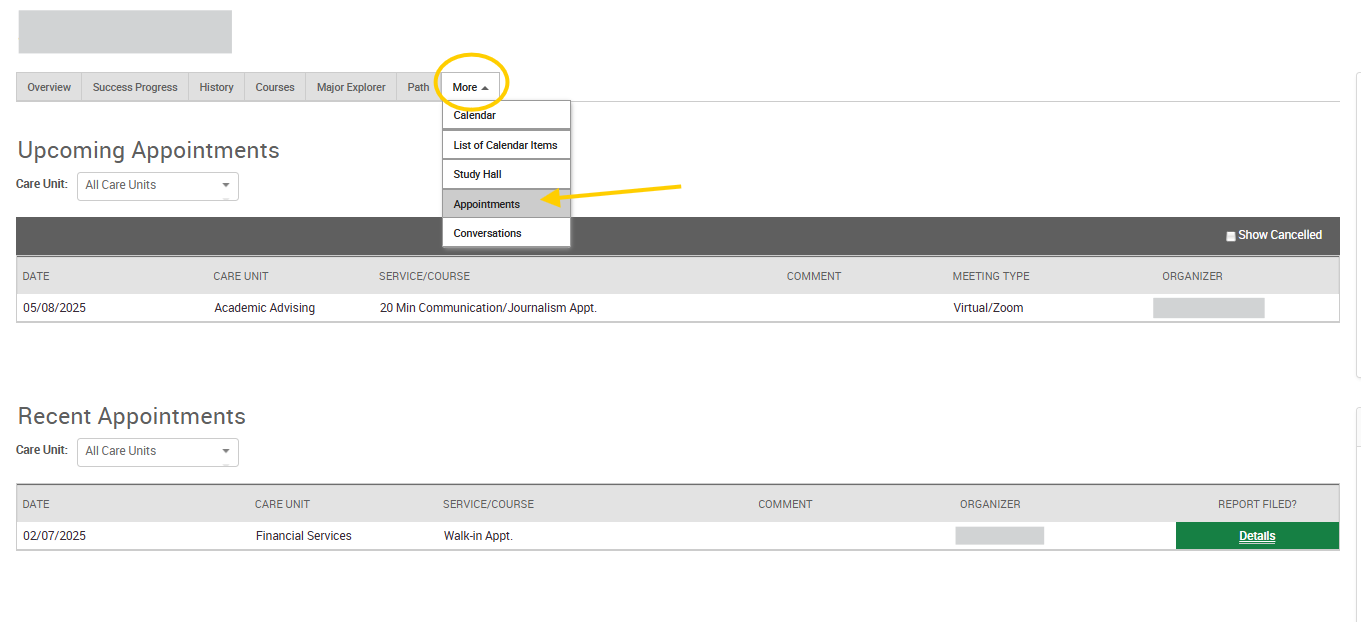Expand Care Unit dropdown under Upcoming Appointments
Screen dimensions: 1361x622
(x=158, y=185)
